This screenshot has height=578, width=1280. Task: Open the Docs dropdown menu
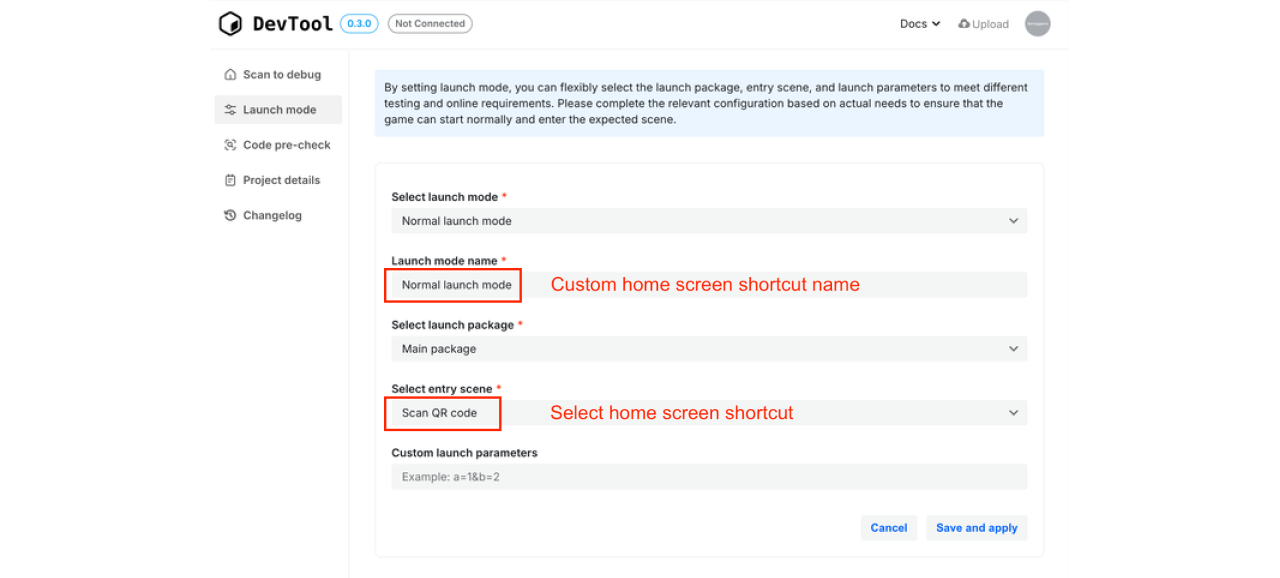pos(920,24)
